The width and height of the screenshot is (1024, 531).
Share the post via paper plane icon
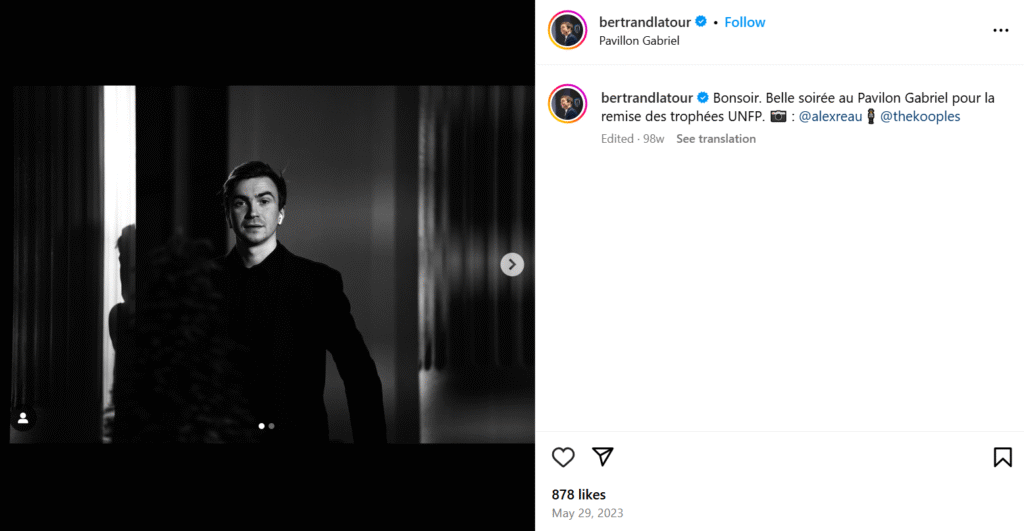pos(602,457)
